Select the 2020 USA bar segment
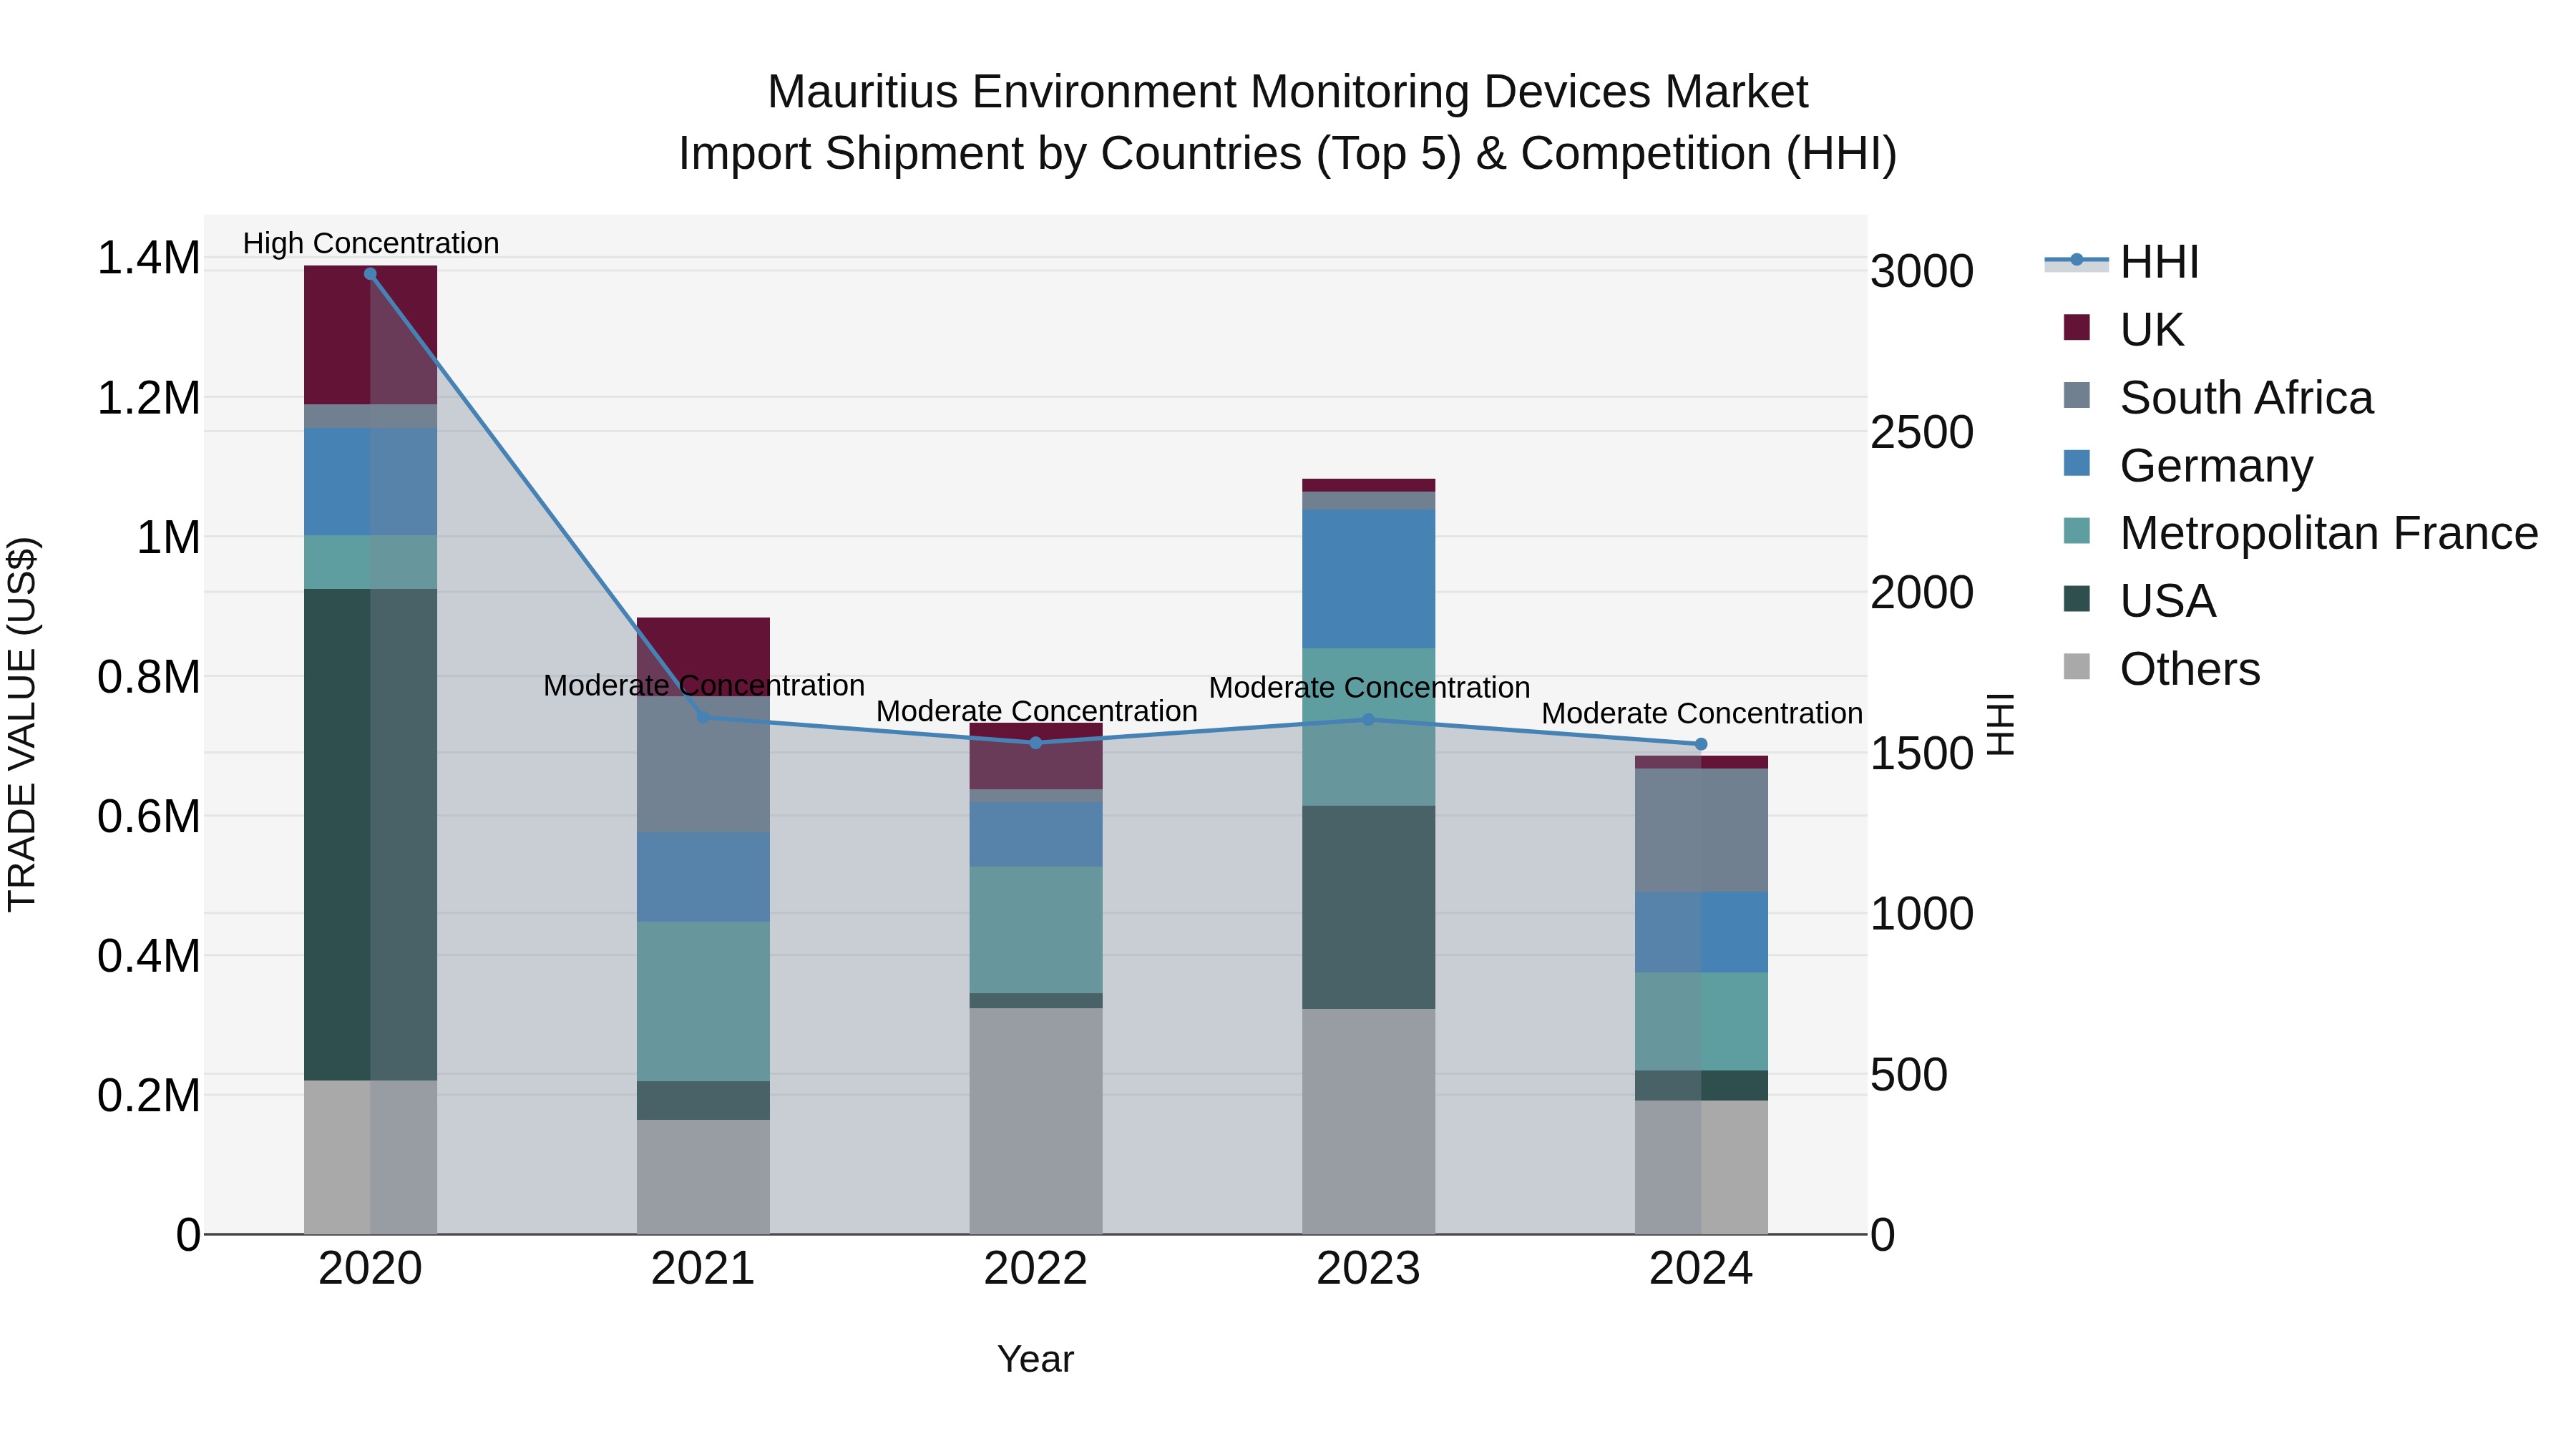The height and width of the screenshot is (1449, 2576). click(x=370, y=835)
